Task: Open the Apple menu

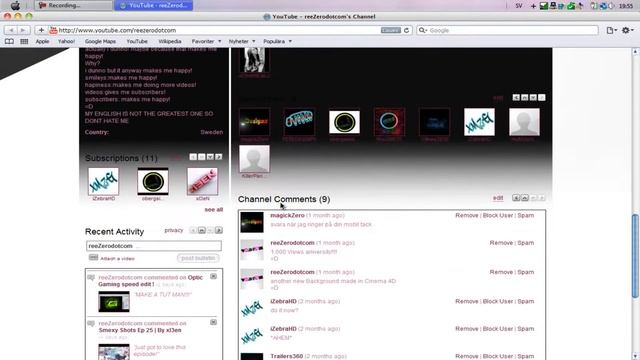Action: 15,5
